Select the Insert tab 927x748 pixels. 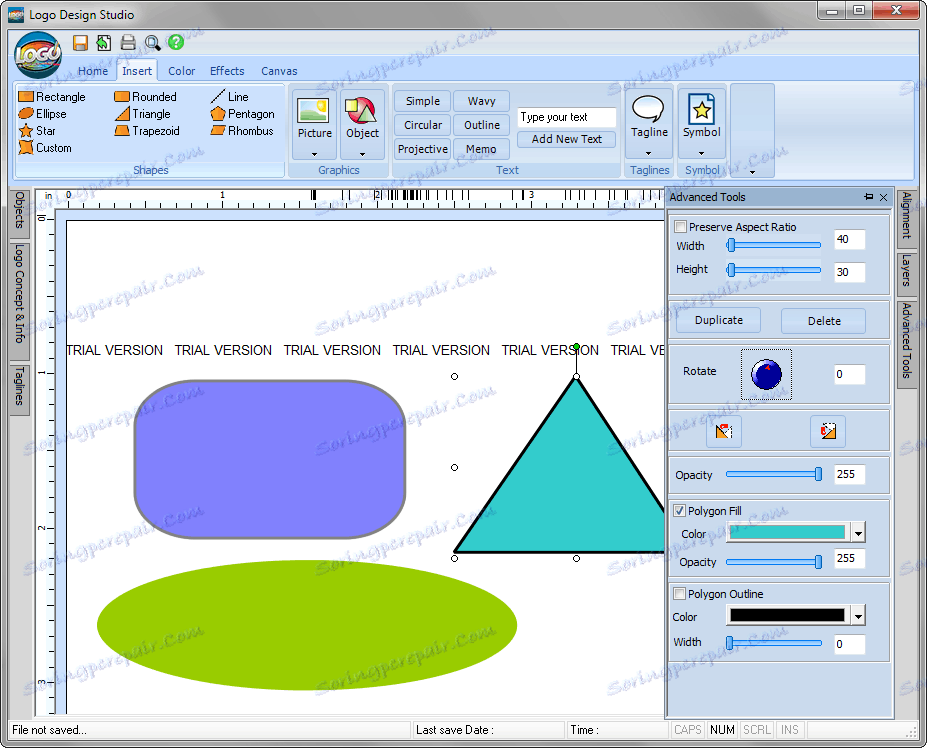click(x=137, y=71)
